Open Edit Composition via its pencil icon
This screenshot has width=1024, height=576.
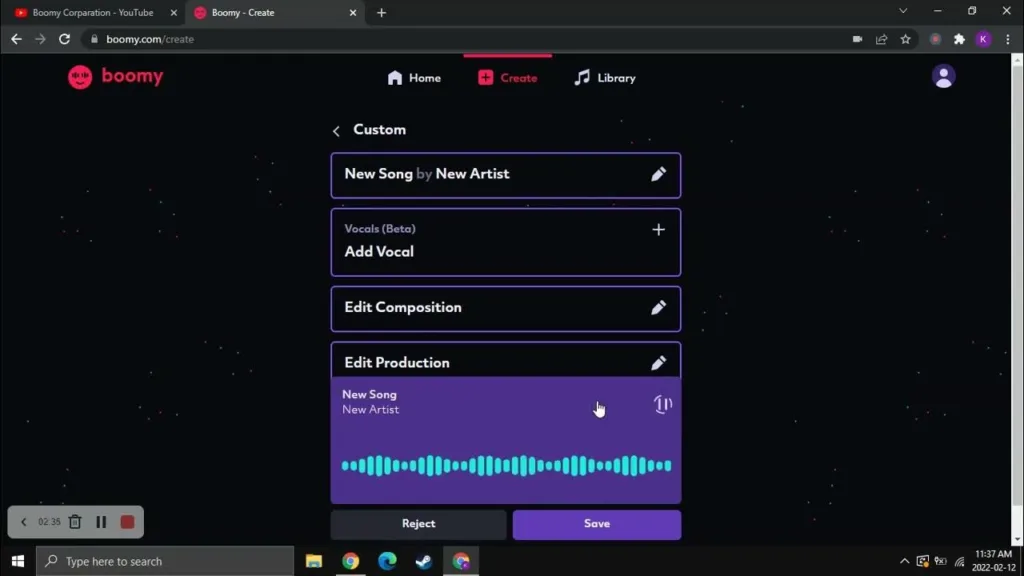click(x=658, y=308)
